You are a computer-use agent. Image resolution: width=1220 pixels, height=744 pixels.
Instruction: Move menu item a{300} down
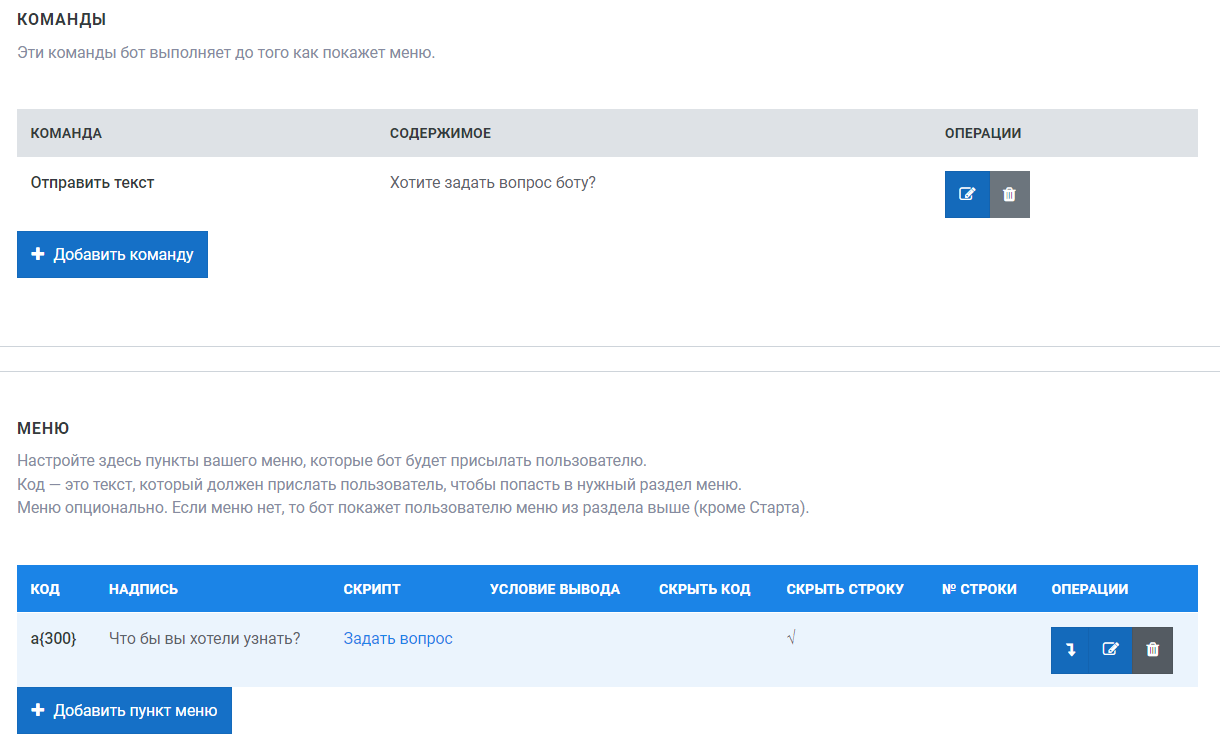[1070, 650]
